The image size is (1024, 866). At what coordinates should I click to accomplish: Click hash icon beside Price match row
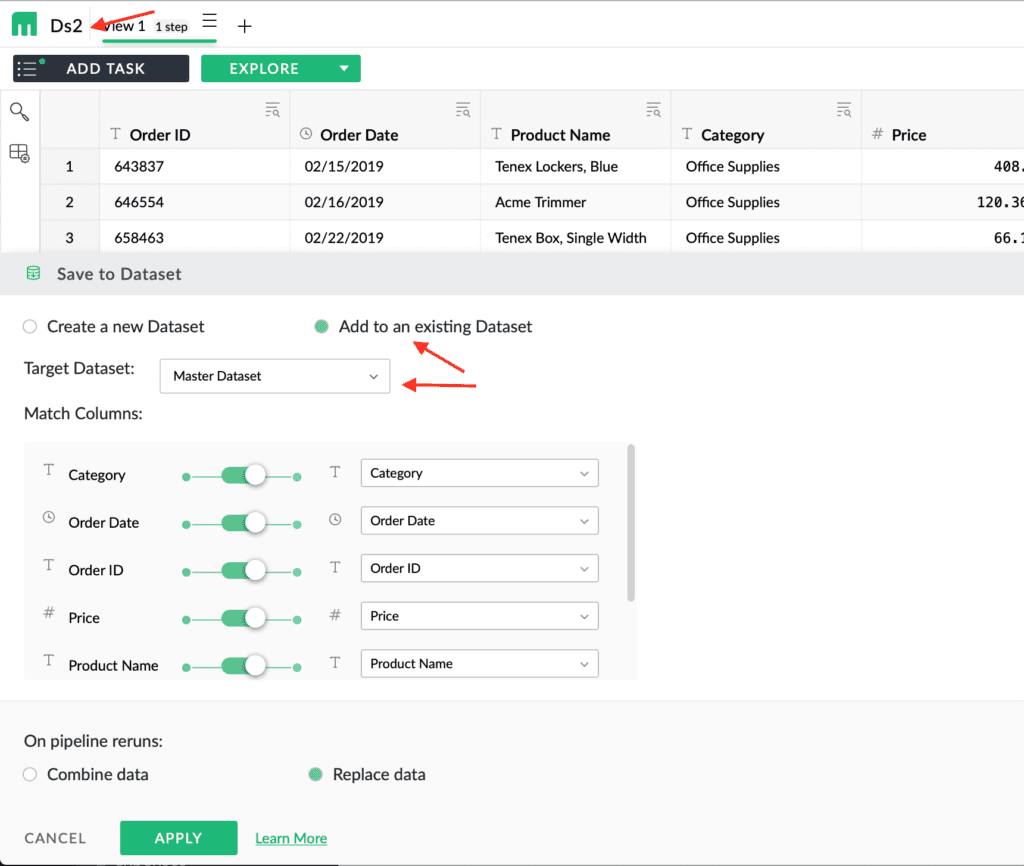point(49,613)
